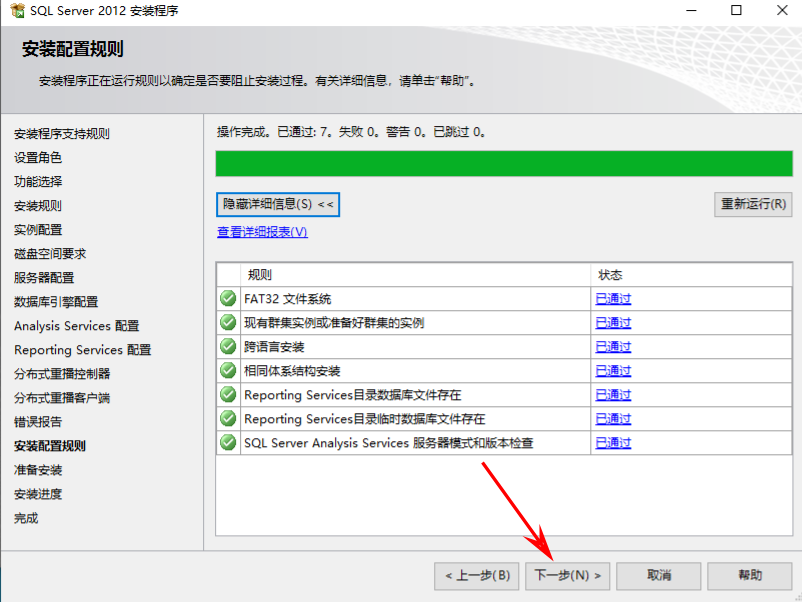Select 磁盘空间要求 in the step list

tap(50, 254)
